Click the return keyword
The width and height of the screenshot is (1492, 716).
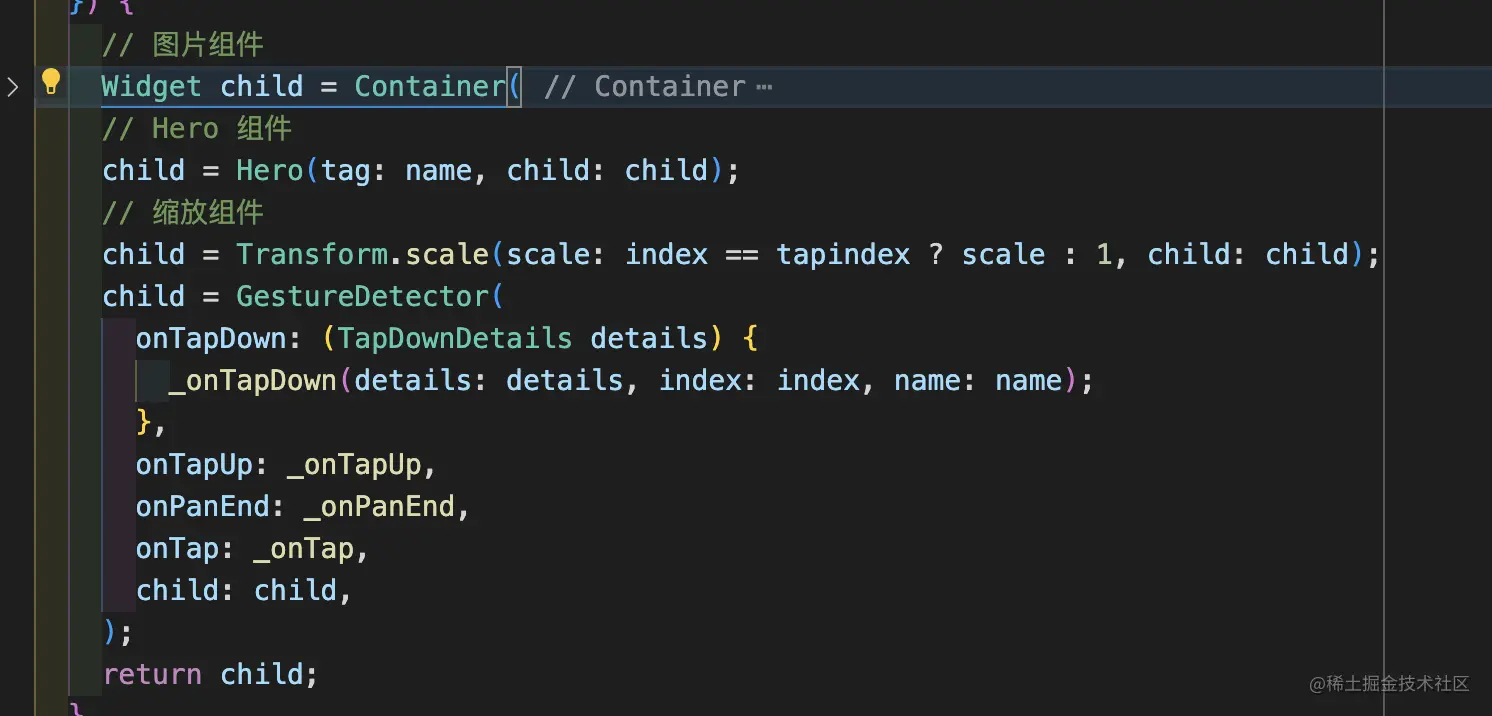(x=152, y=675)
